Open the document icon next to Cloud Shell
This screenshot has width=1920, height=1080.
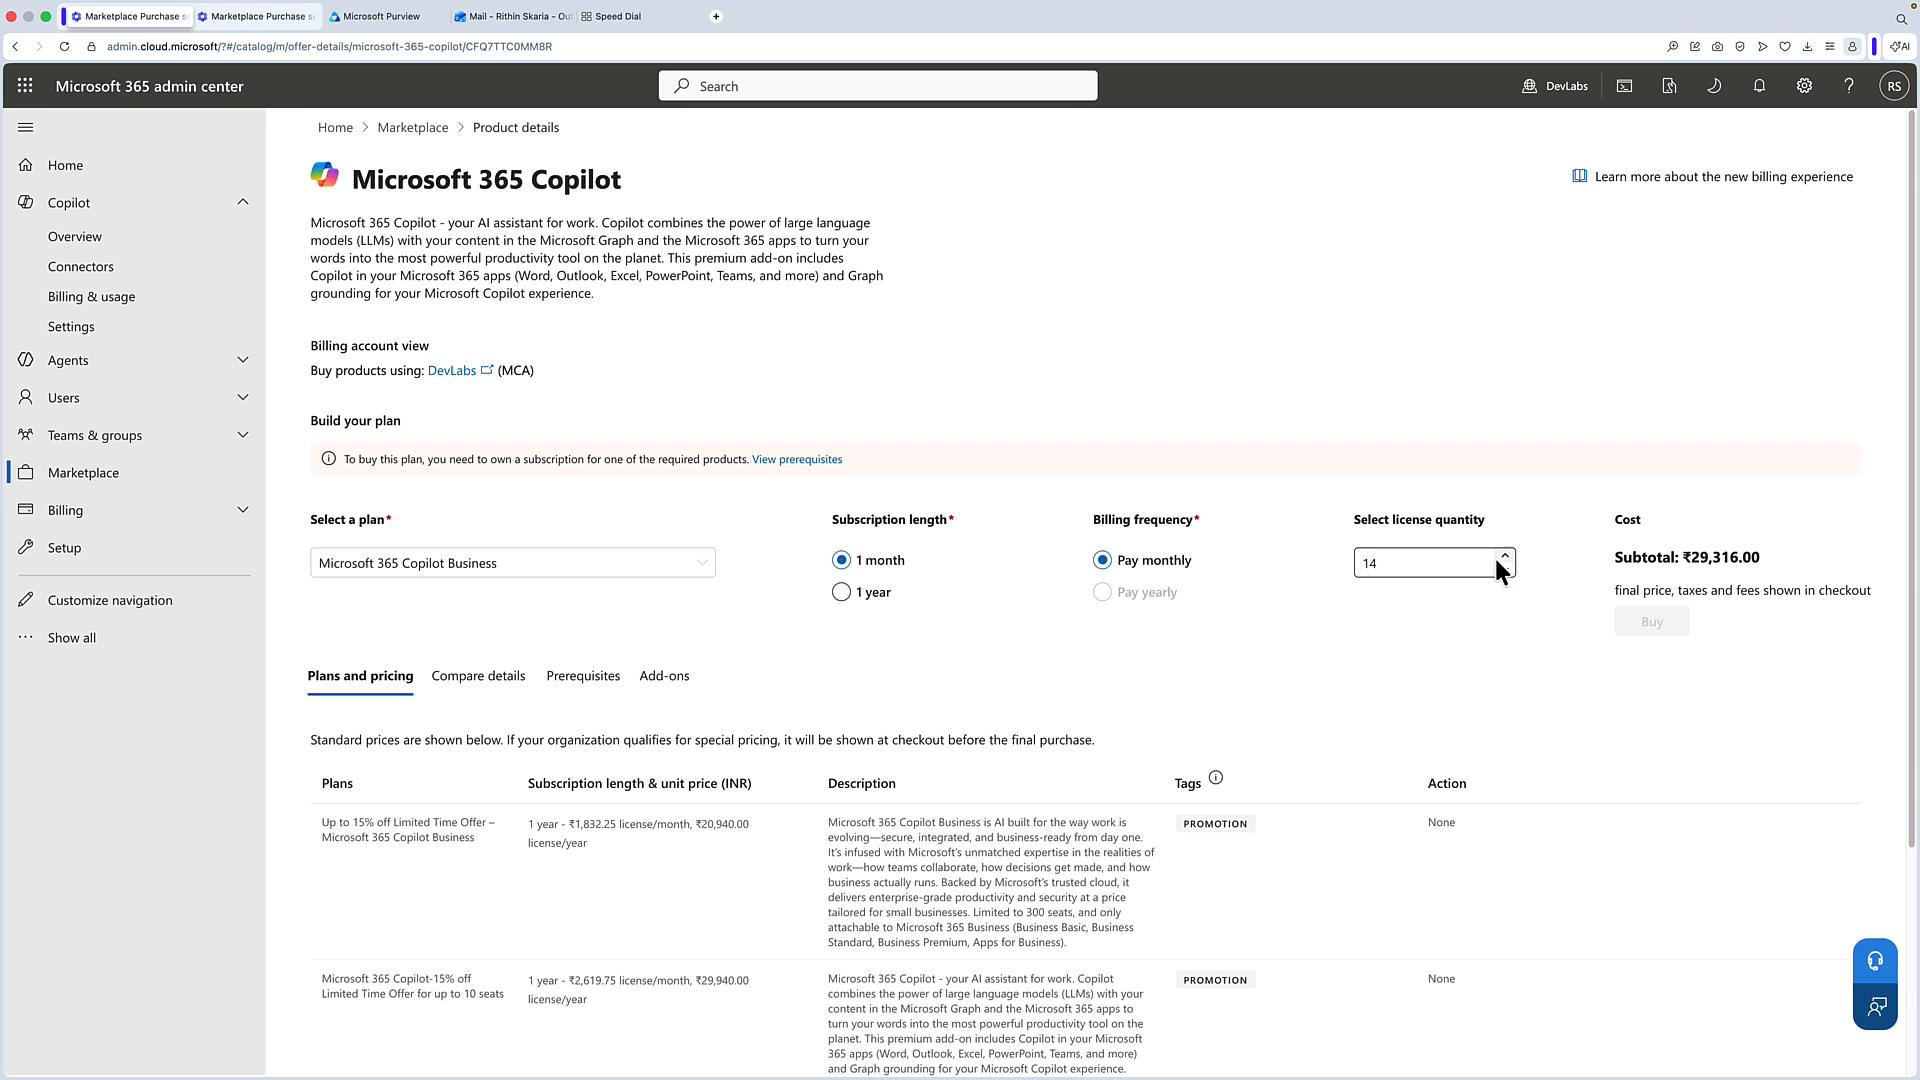pos(1669,86)
